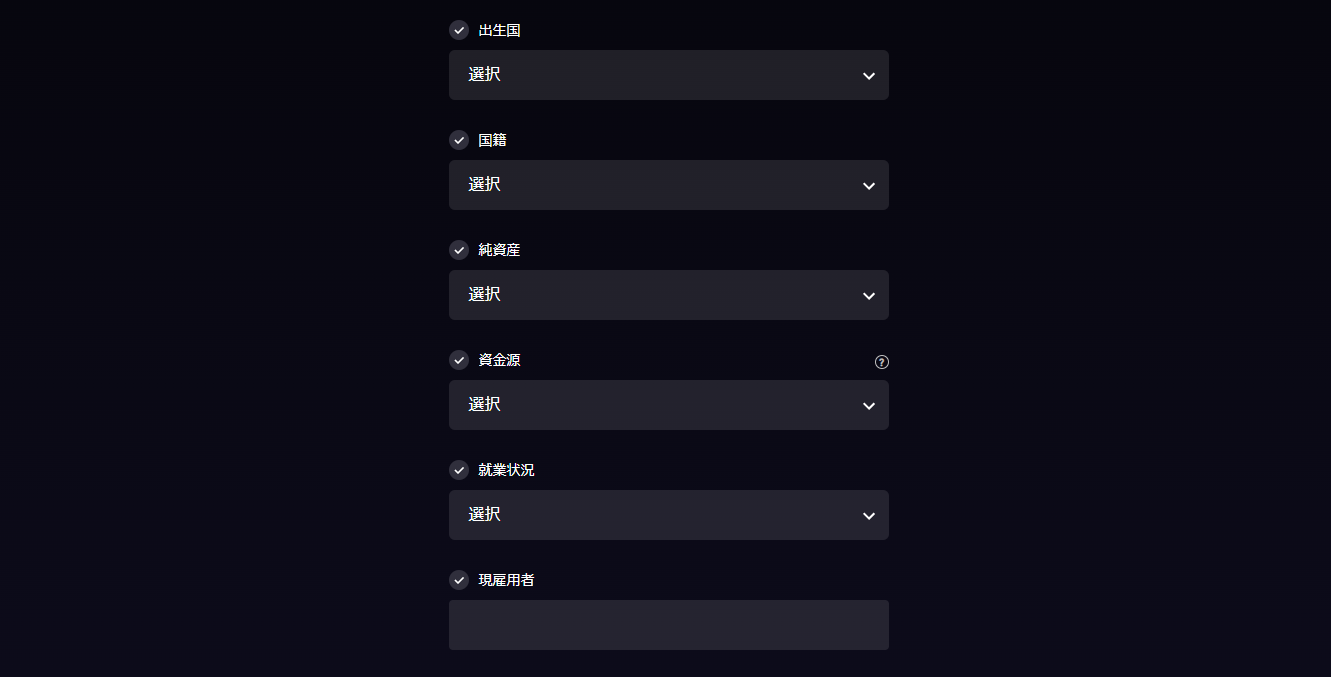Expand the 純資産 dropdown chevron
This screenshot has width=1331, height=677.
click(x=869, y=296)
